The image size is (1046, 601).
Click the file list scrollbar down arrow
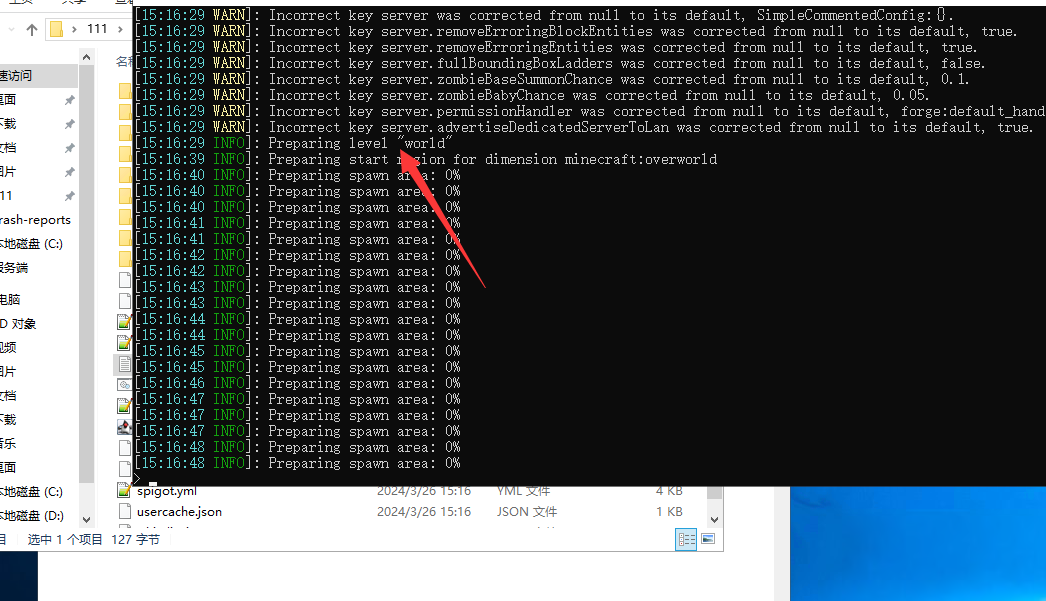point(714,518)
